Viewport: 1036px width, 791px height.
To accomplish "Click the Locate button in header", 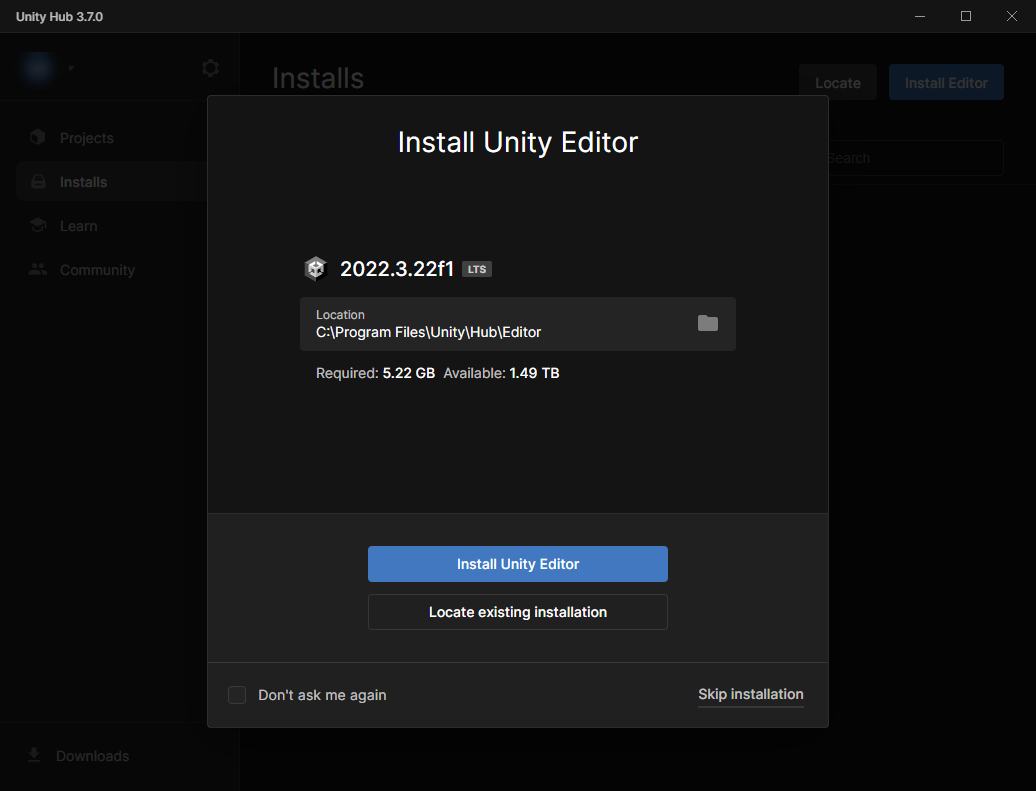I will point(837,83).
